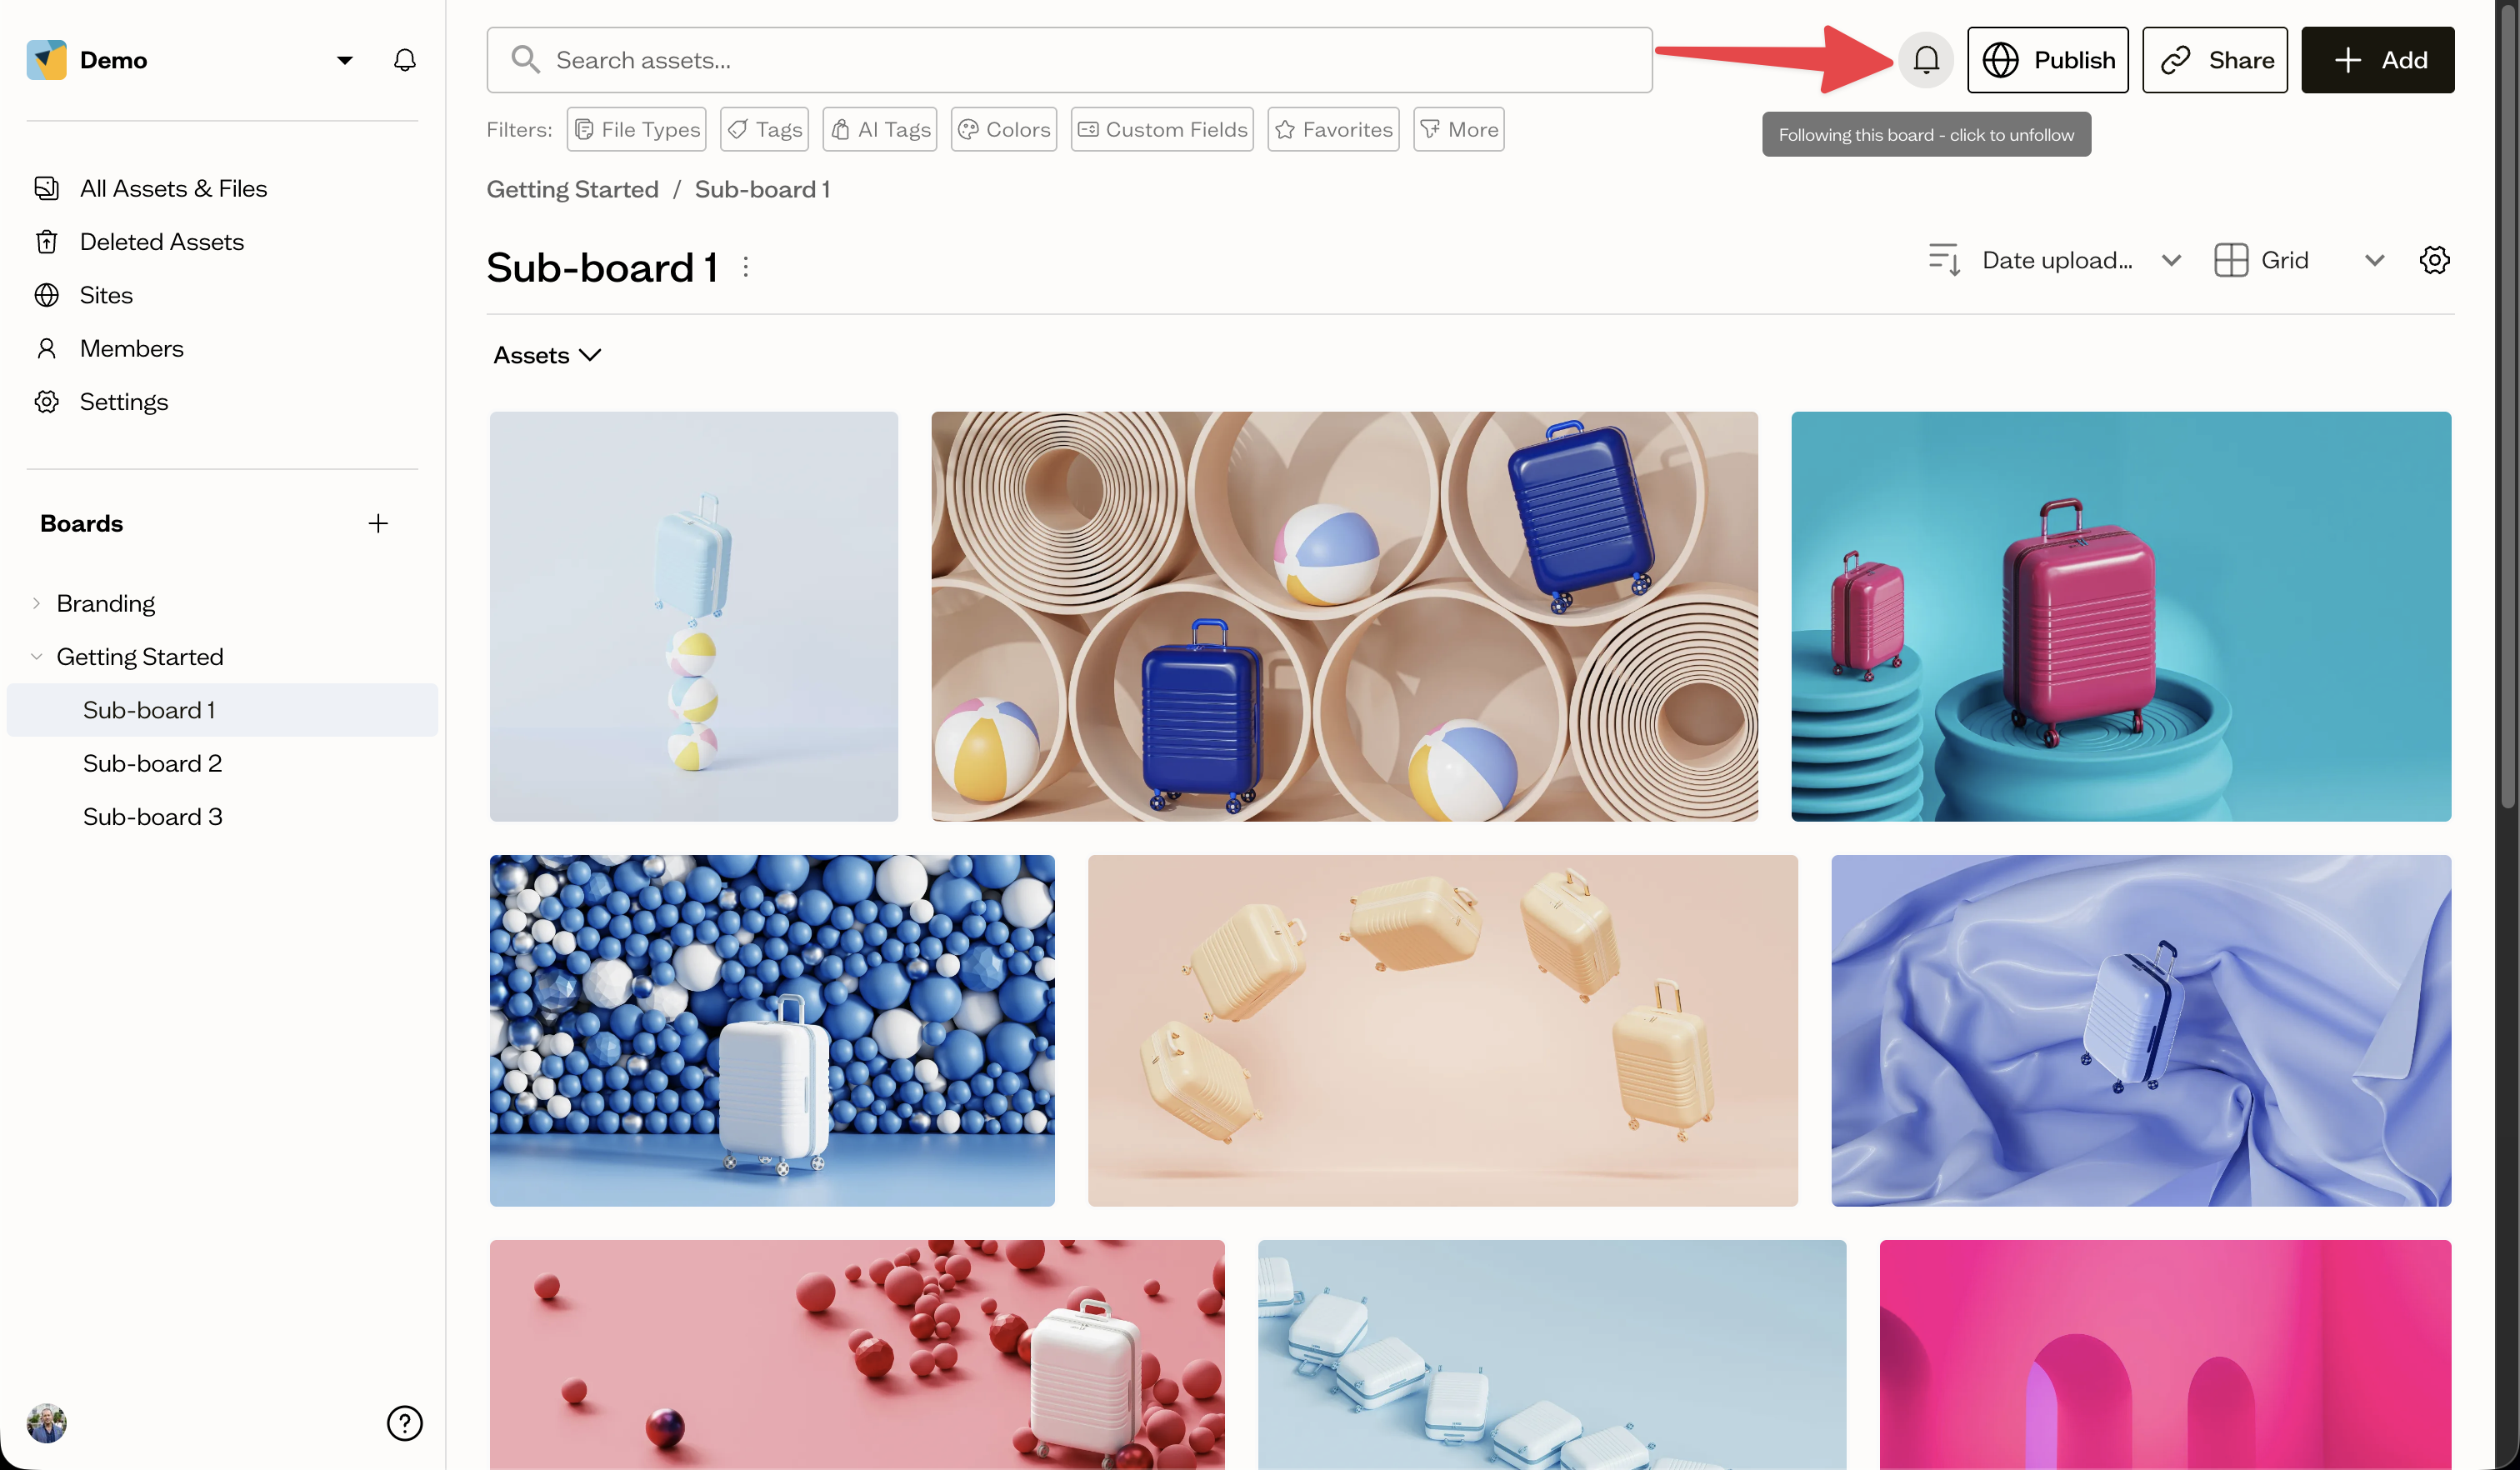Open white suitcase with blue spheres image
The image size is (2520, 1470).
click(772, 1031)
